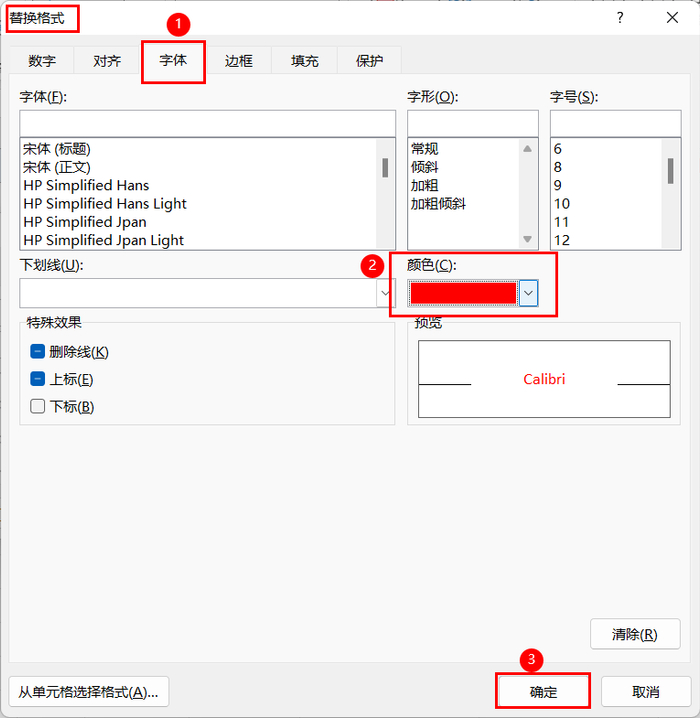
Task: Select 加粗倾斜 font style
Action: [x=438, y=204]
